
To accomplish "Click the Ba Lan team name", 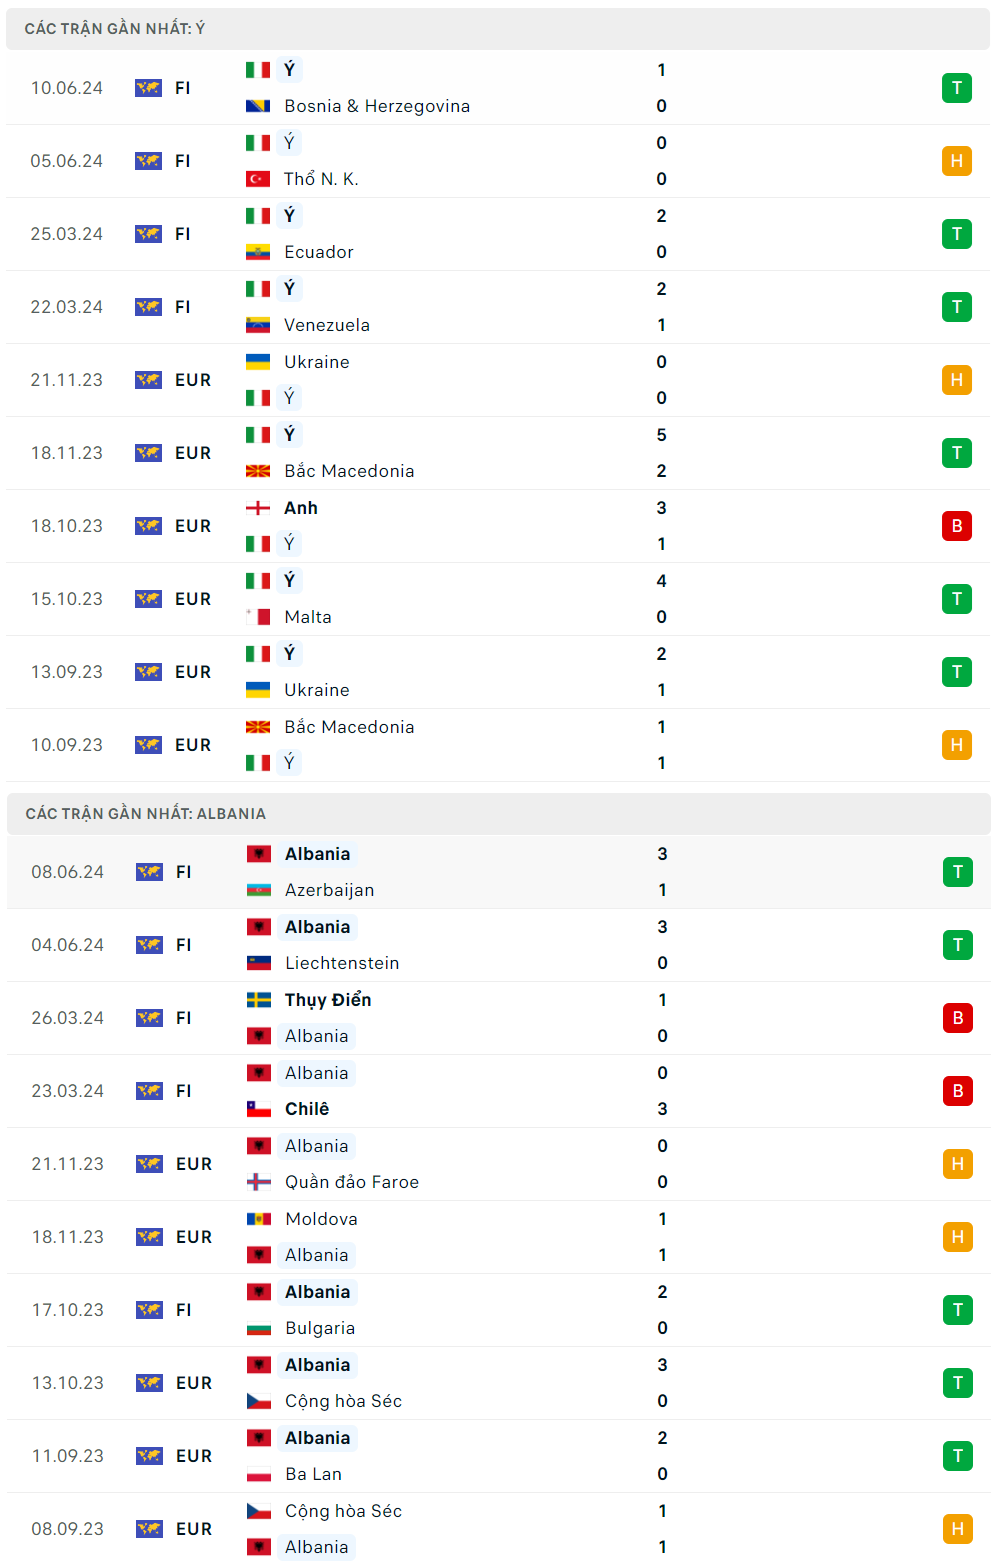I will pyautogui.click(x=313, y=1474).
